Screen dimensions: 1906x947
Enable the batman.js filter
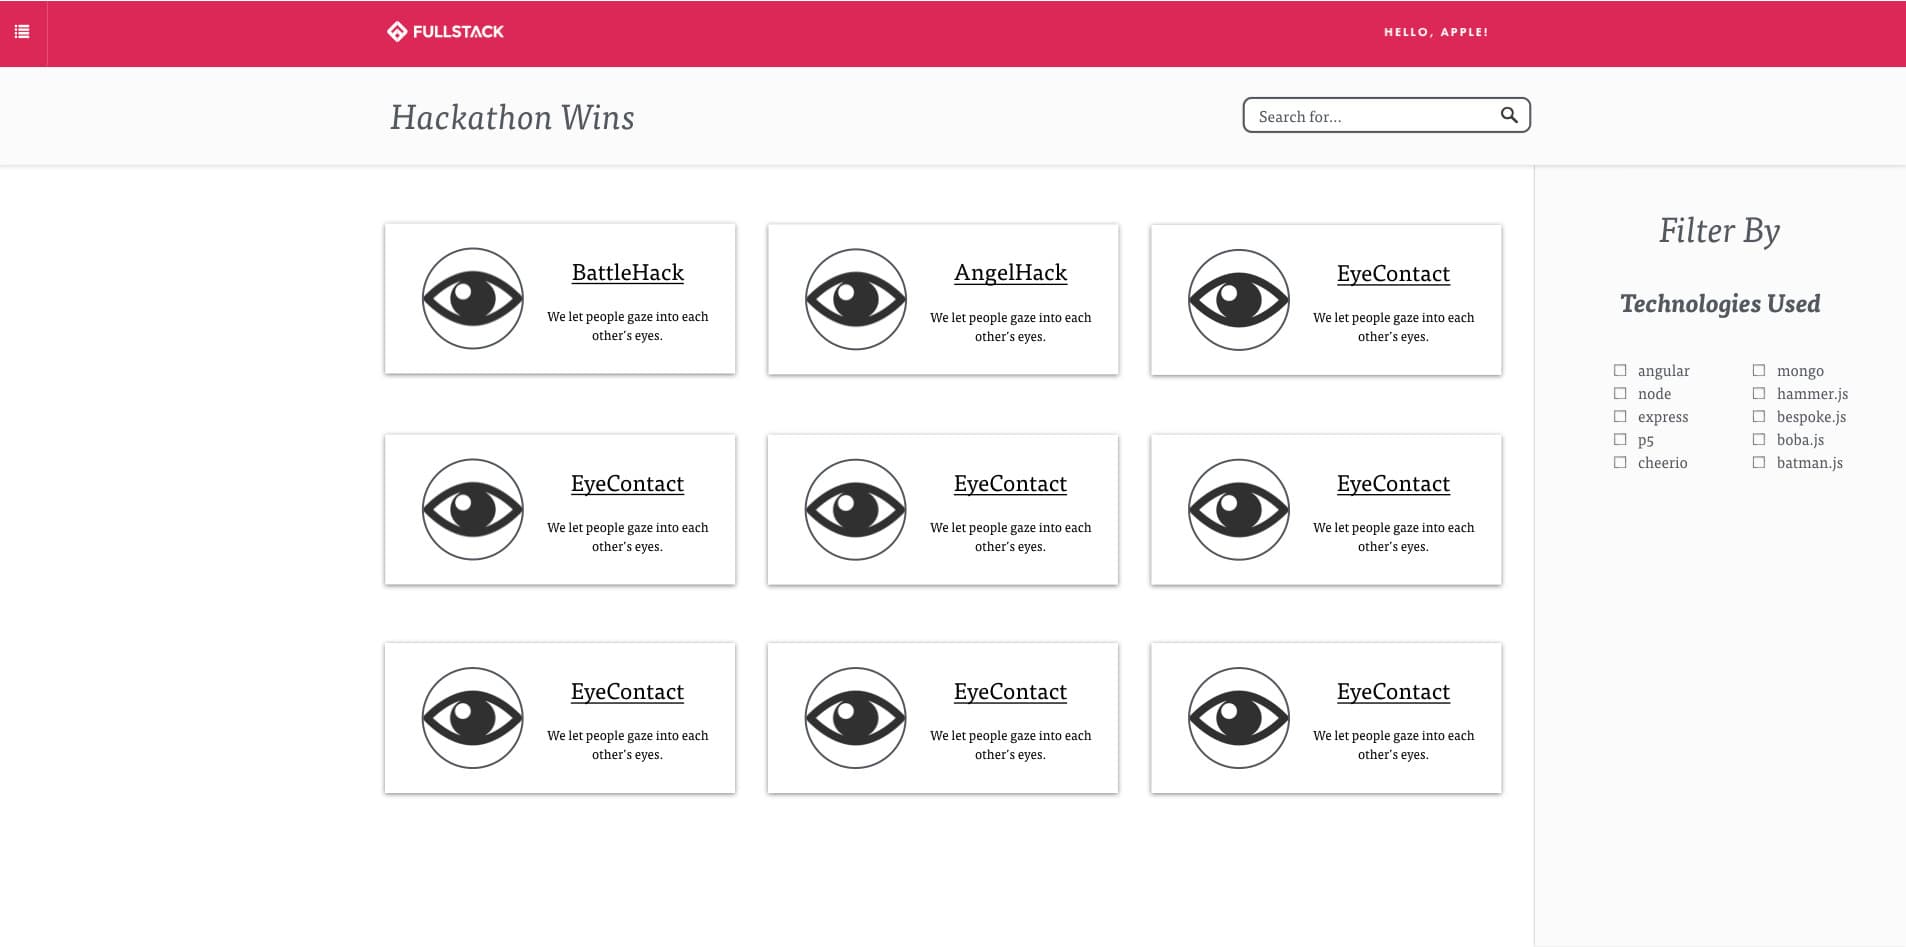coord(1759,462)
